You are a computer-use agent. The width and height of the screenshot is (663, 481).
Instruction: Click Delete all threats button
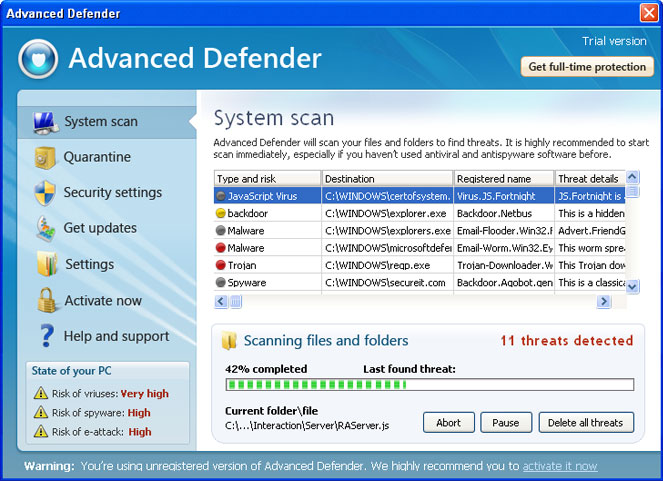[586, 423]
